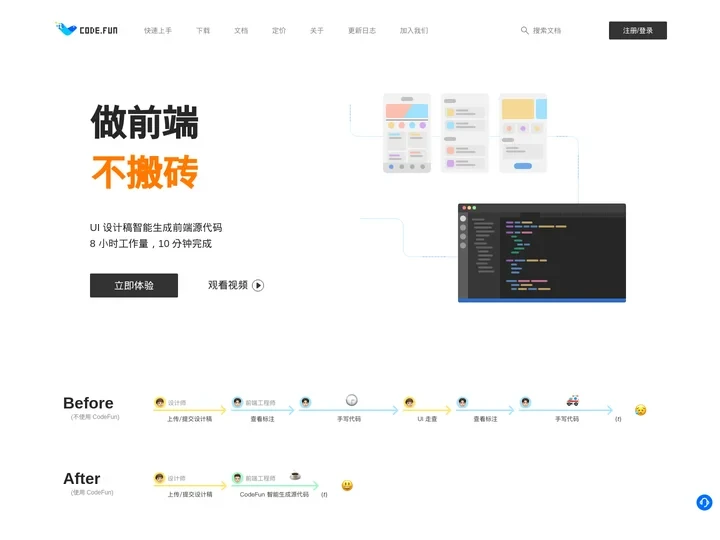
Task: Click the middle phone mockup list screen
Action: (465, 133)
